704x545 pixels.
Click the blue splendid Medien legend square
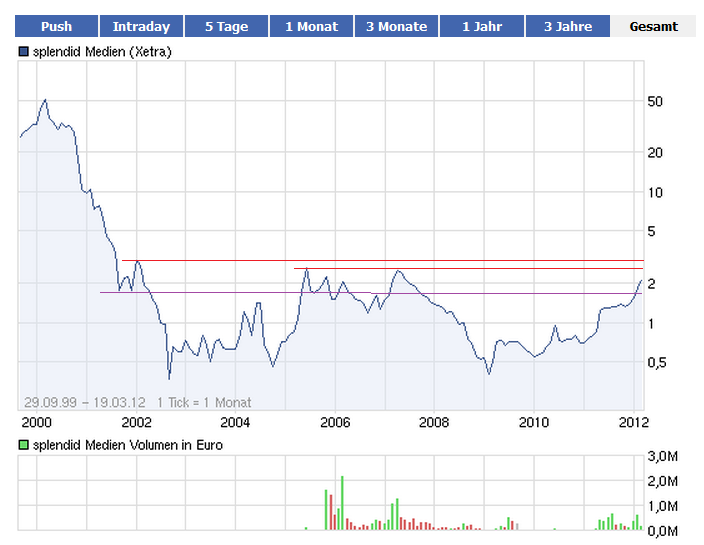pos(24,51)
